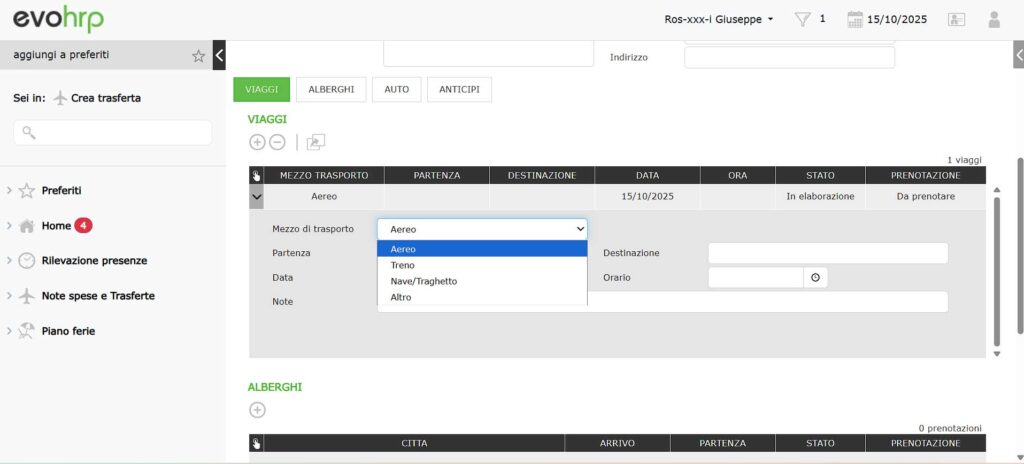The height and width of the screenshot is (464, 1024).
Task: Collapse the Aereo trip row chevron
Action: point(257,197)
